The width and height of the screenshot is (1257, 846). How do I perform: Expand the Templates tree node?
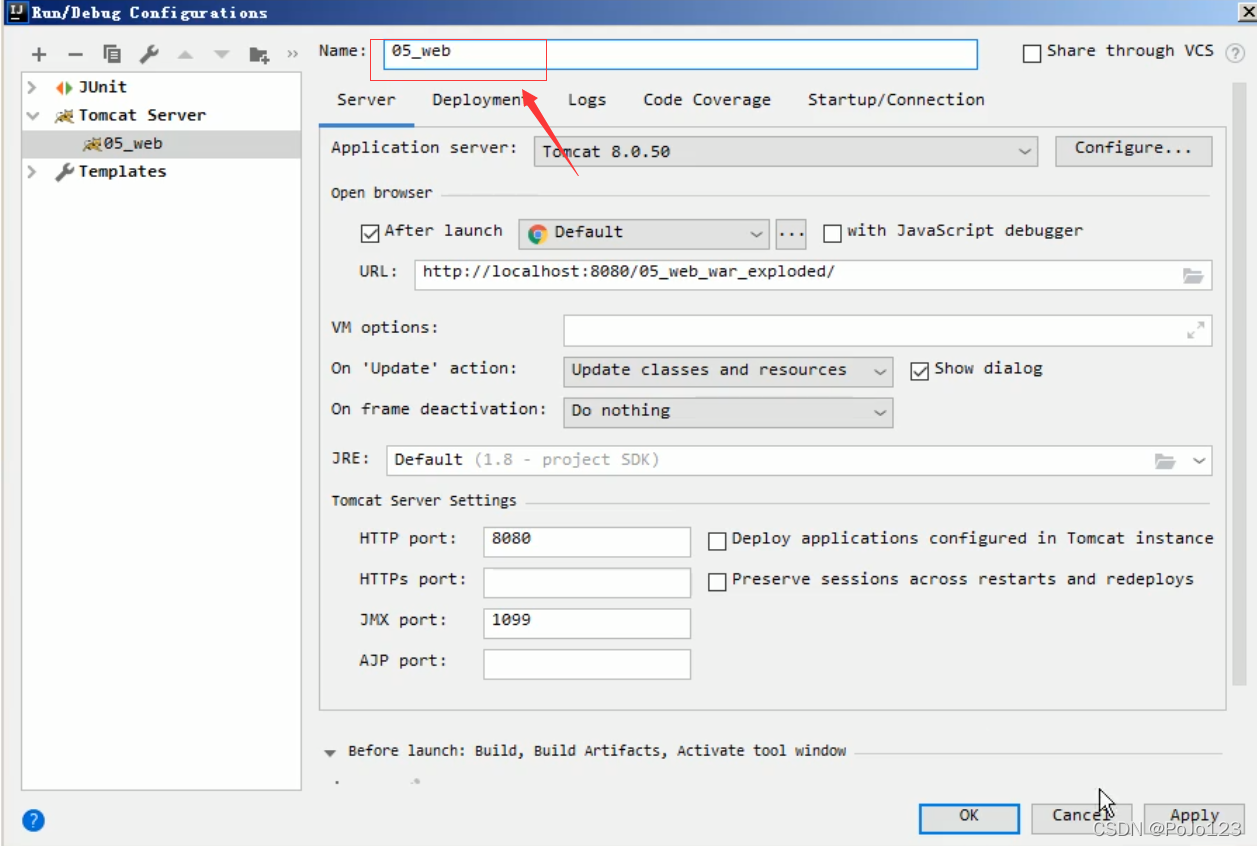click(x=33, y=172)
